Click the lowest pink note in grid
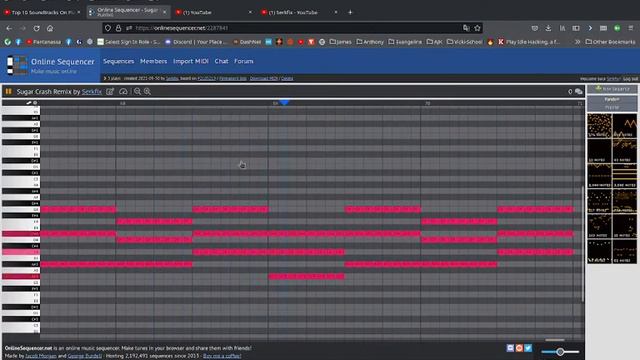 [x=307, y=276]
